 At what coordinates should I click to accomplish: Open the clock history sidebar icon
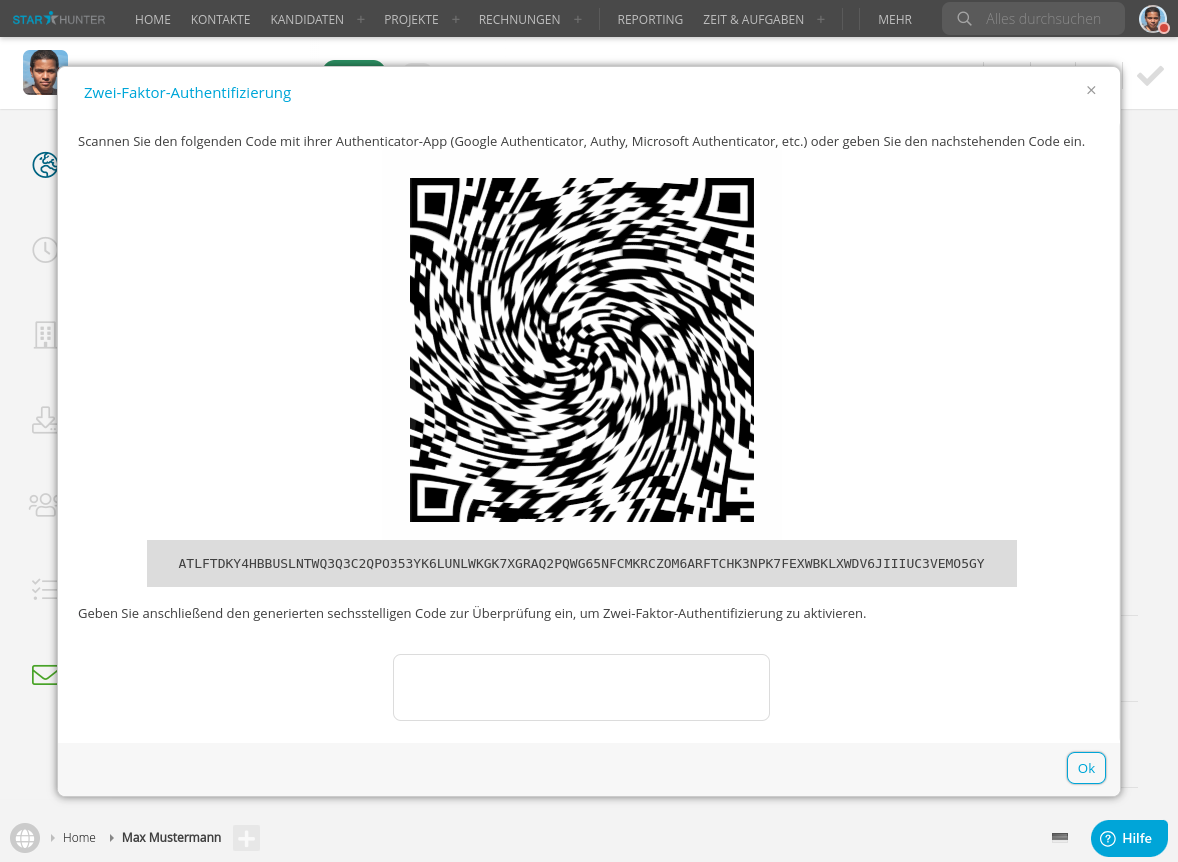(x=45, y=250)
